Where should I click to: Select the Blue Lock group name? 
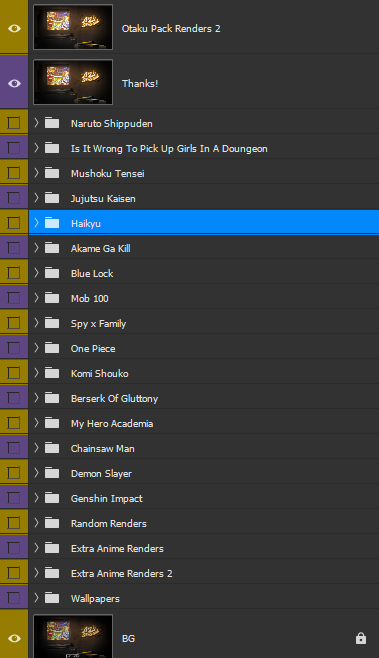coord(92,273)
